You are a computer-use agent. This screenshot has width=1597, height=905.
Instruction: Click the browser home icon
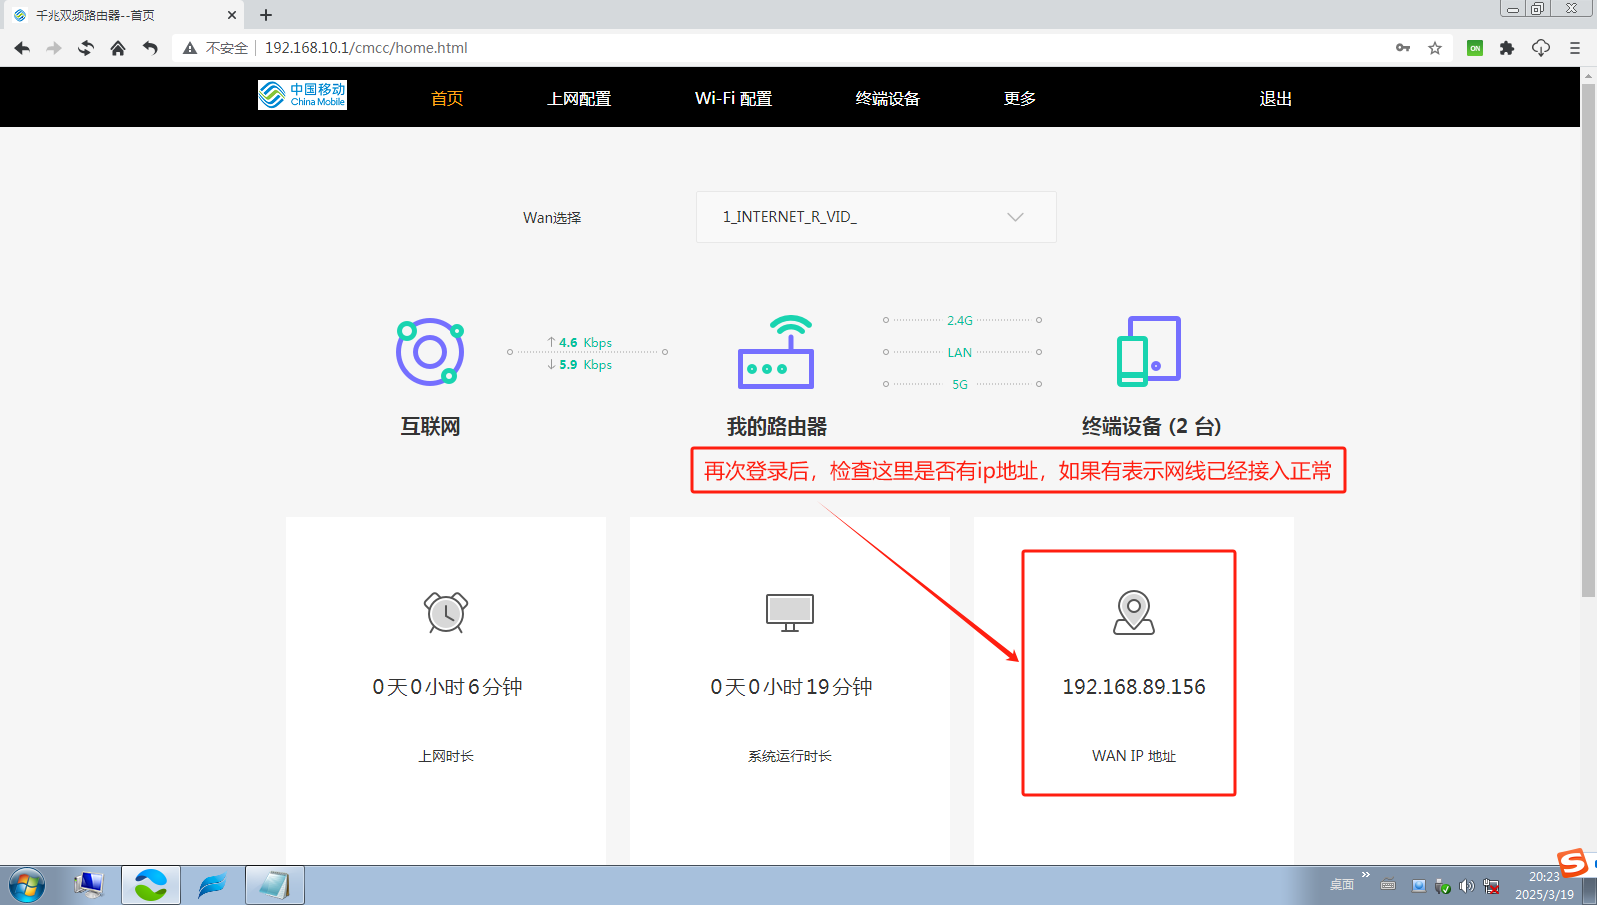coord(118,48)
